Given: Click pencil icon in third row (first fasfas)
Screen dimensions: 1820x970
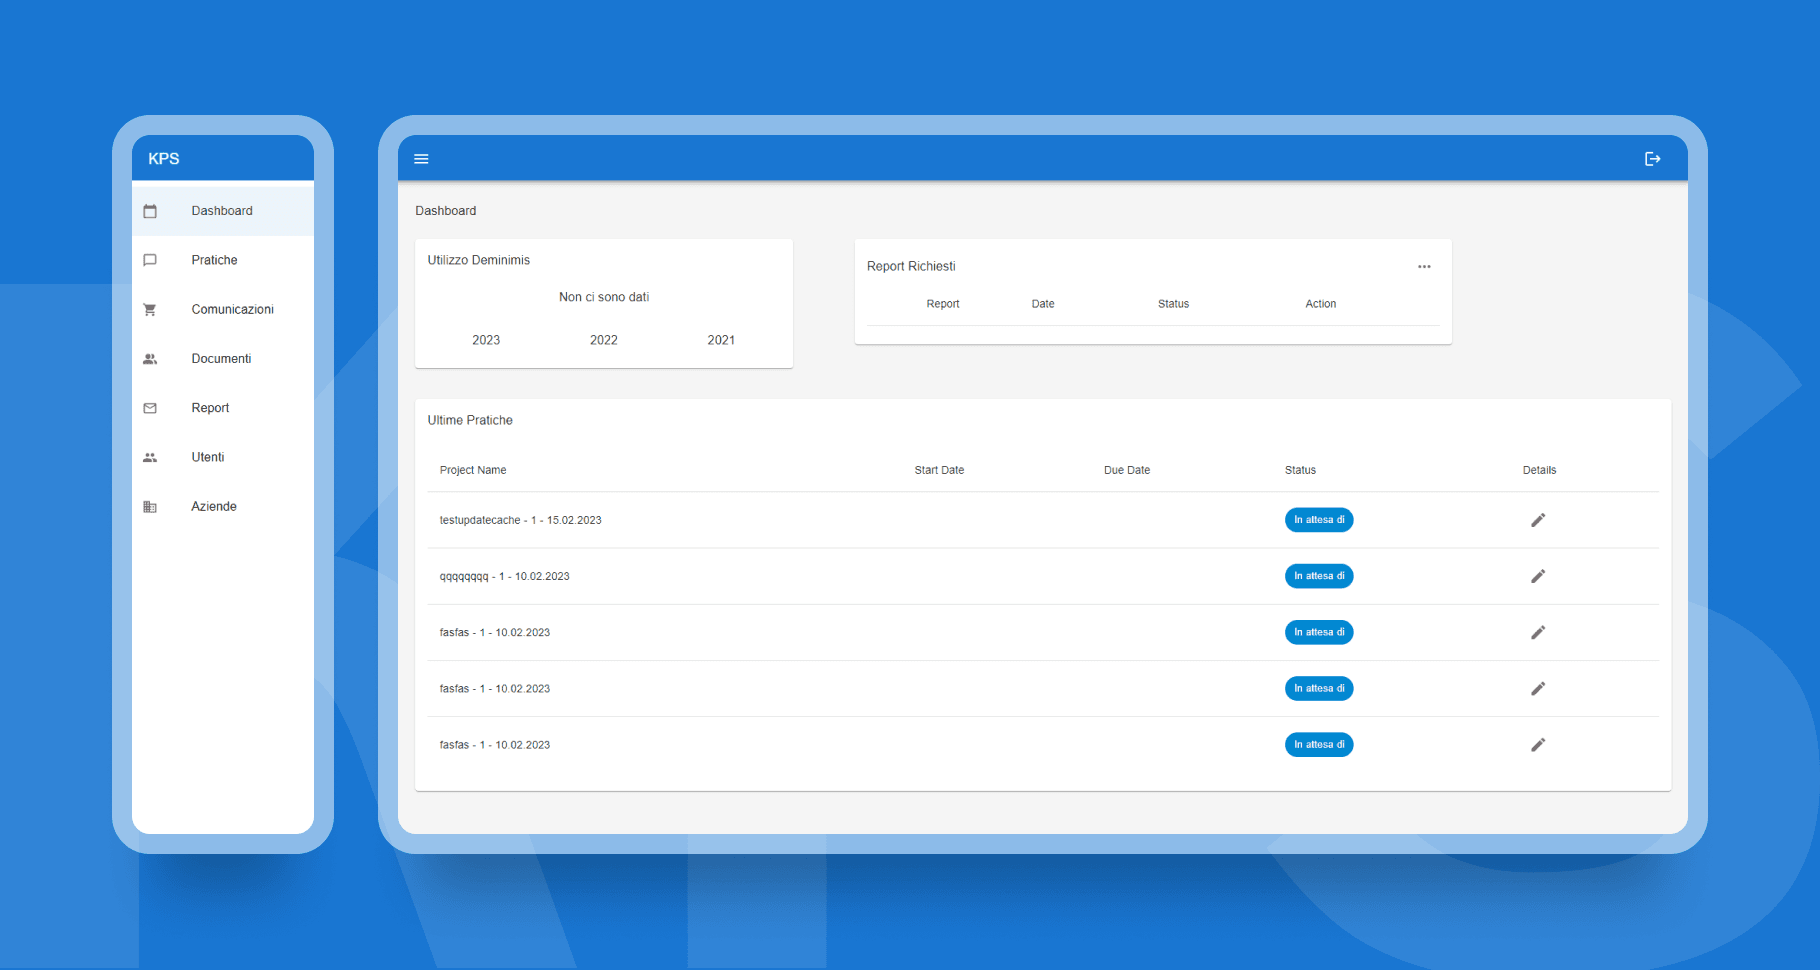Looking at the screenshot, I should [x=1538, y=632].
